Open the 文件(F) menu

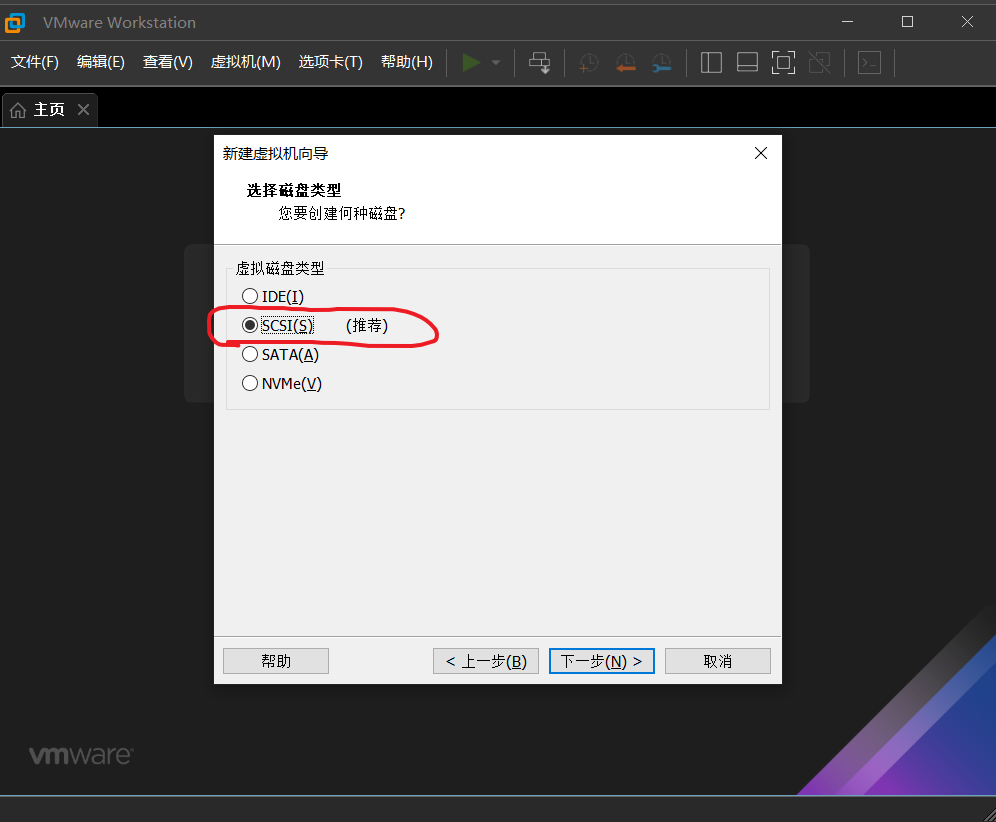pyautogui.click(x=35, y=62)
